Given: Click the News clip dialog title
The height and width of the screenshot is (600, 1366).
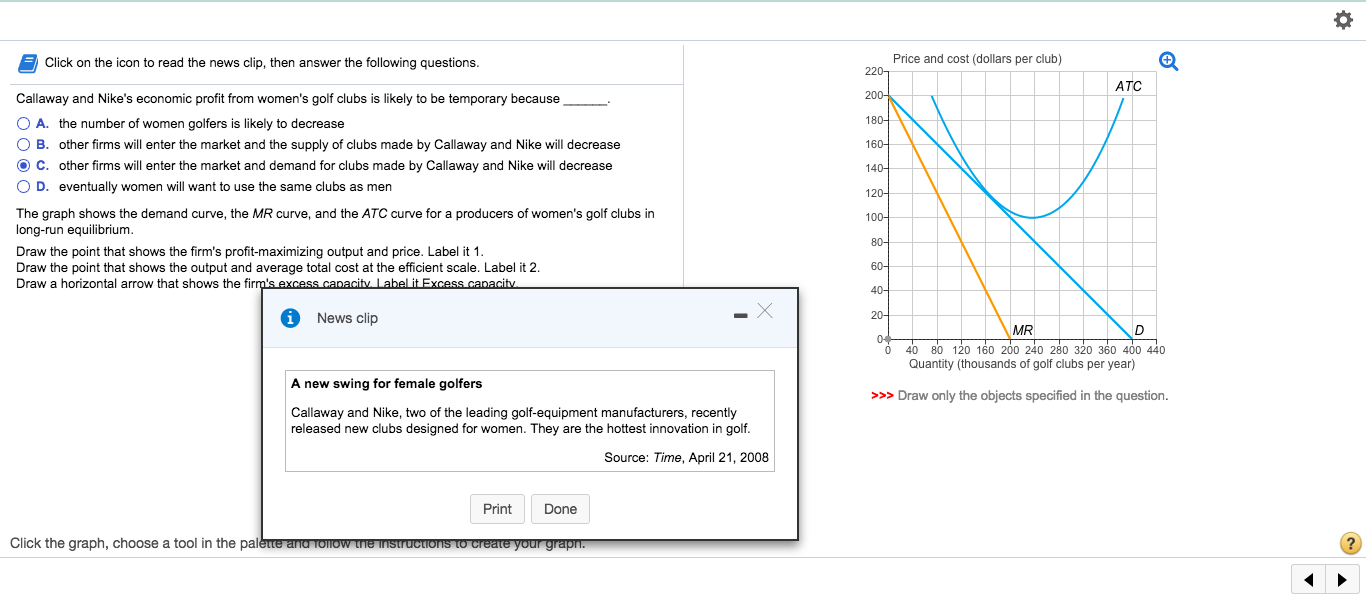Looking at the screenshot, I should pyautogui.click(x=347, y=318).
